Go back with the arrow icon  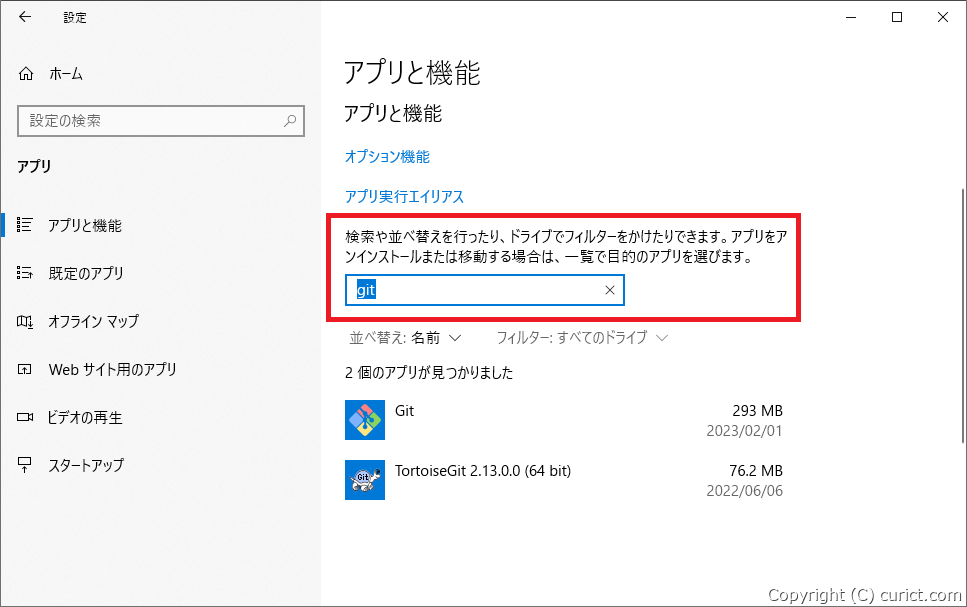tap(25, 17)
